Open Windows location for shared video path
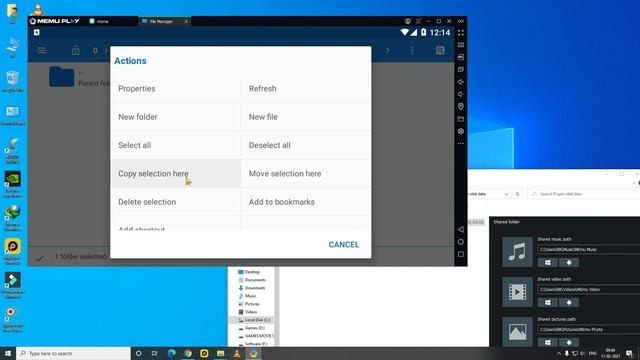The height and width of the screenshot is (360, 640). click(548, 302)
